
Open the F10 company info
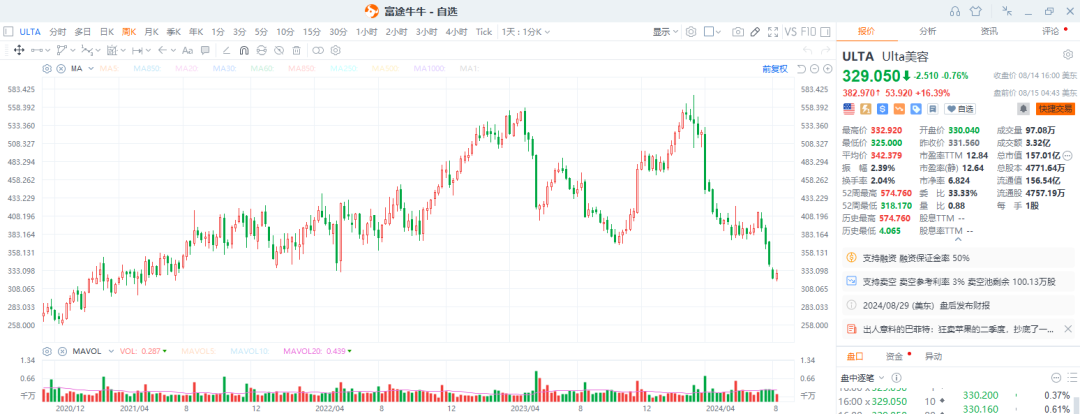tap(809, 32)
